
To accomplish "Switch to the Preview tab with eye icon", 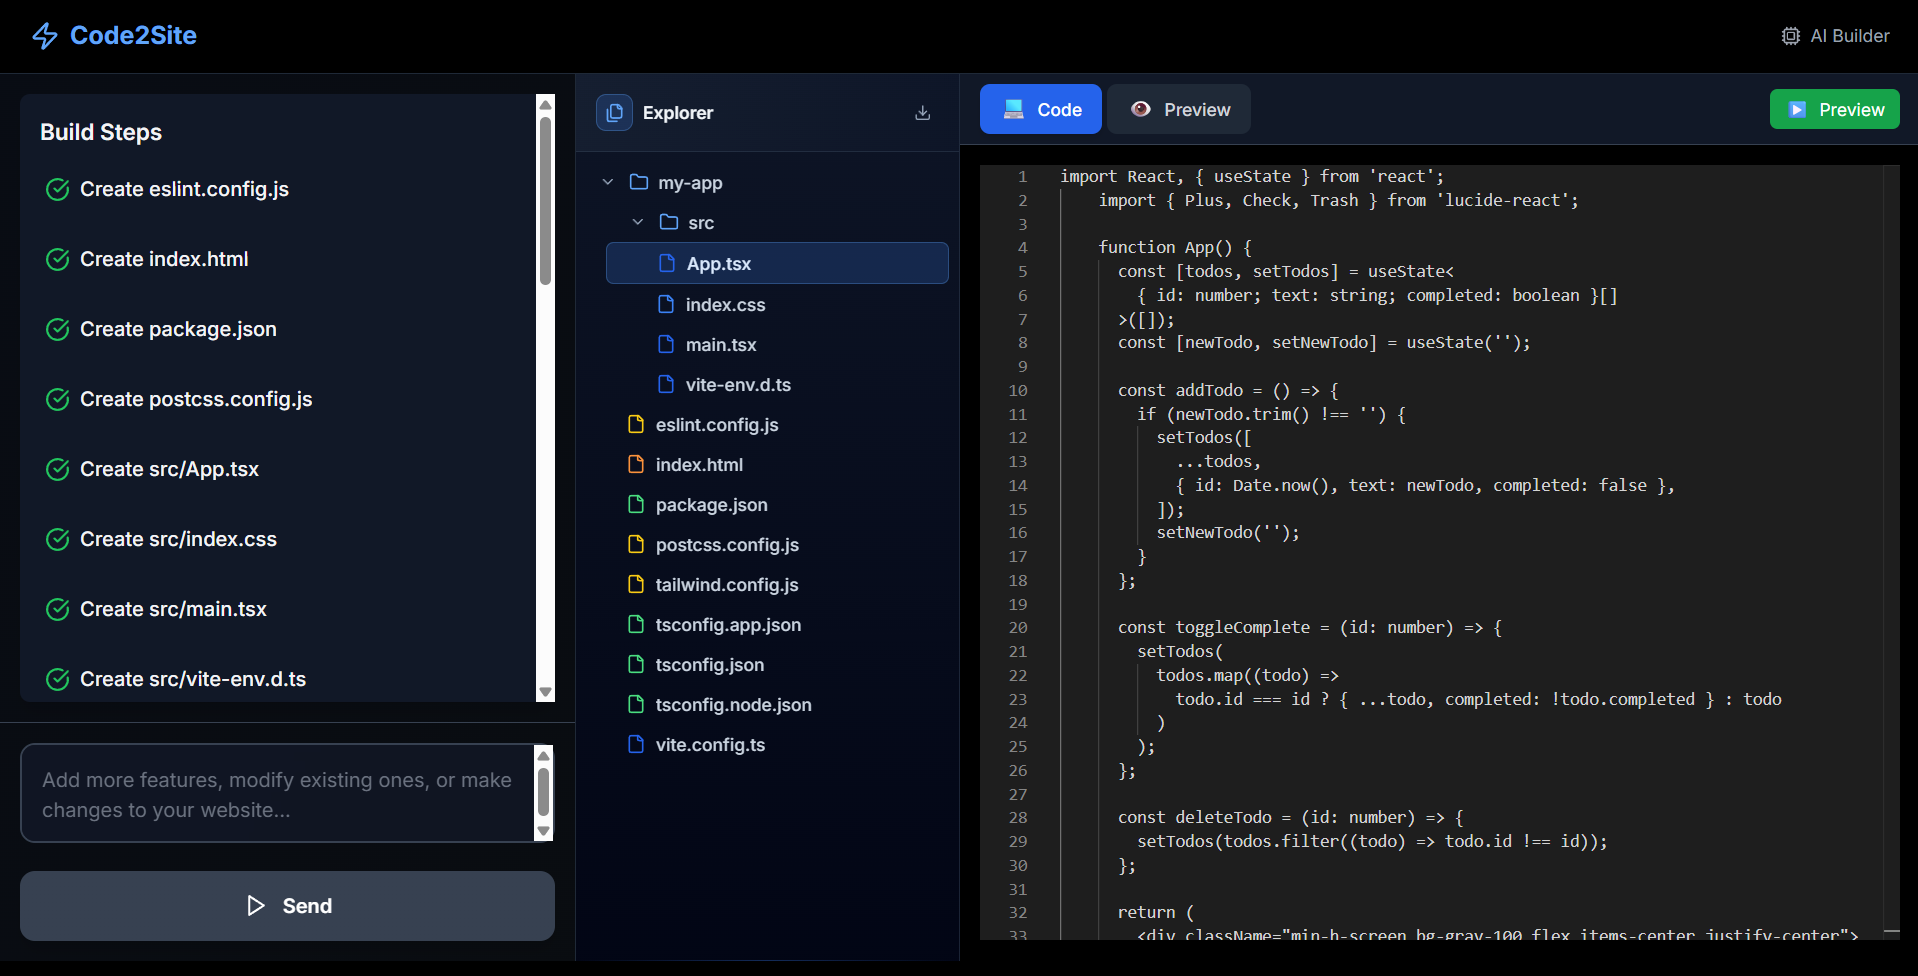I will point(1179,109).
